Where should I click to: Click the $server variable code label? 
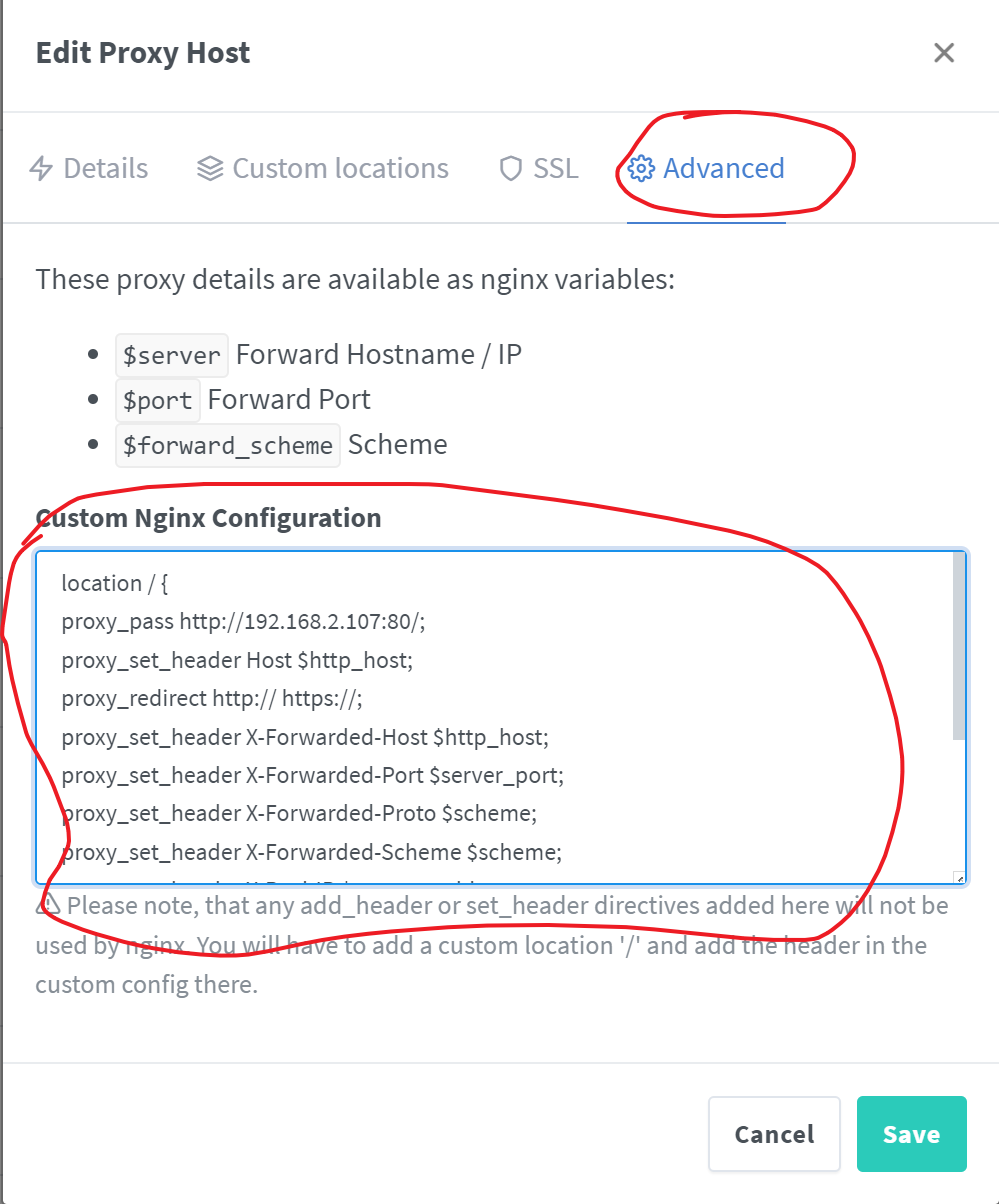tap(172, 355)
